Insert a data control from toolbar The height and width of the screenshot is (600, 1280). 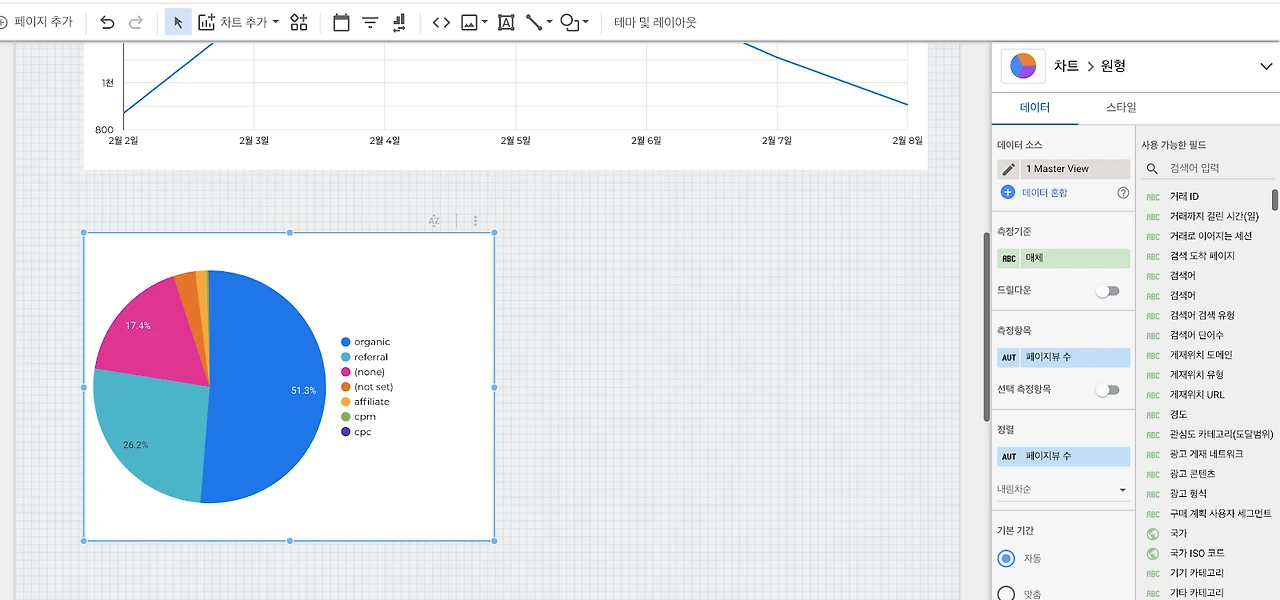click(x=399, y=22)
